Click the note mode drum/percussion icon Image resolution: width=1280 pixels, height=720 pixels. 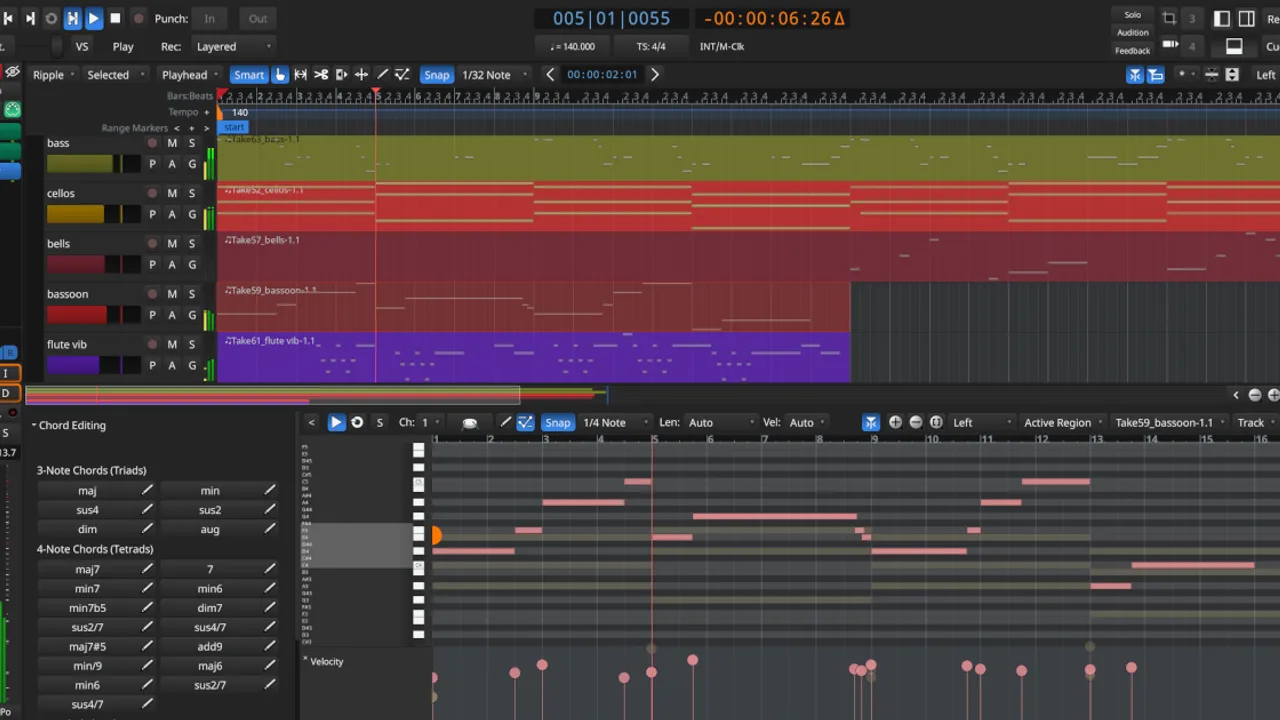(469, 422)
